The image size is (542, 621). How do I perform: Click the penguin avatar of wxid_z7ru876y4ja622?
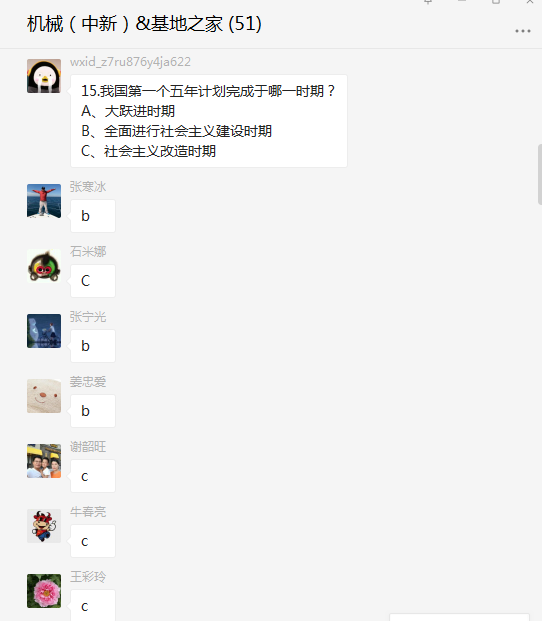pyautogui.click(x=44, y=76)
